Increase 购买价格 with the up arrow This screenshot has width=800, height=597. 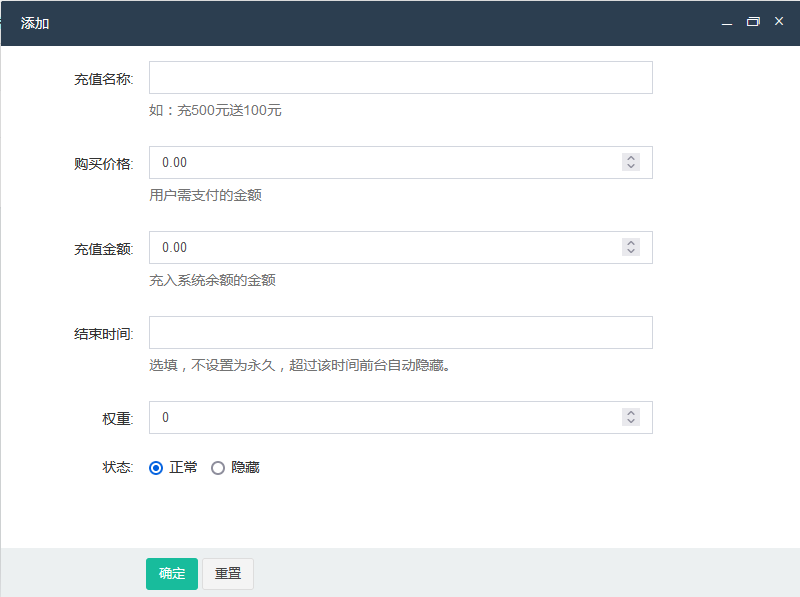pos(630,158)
